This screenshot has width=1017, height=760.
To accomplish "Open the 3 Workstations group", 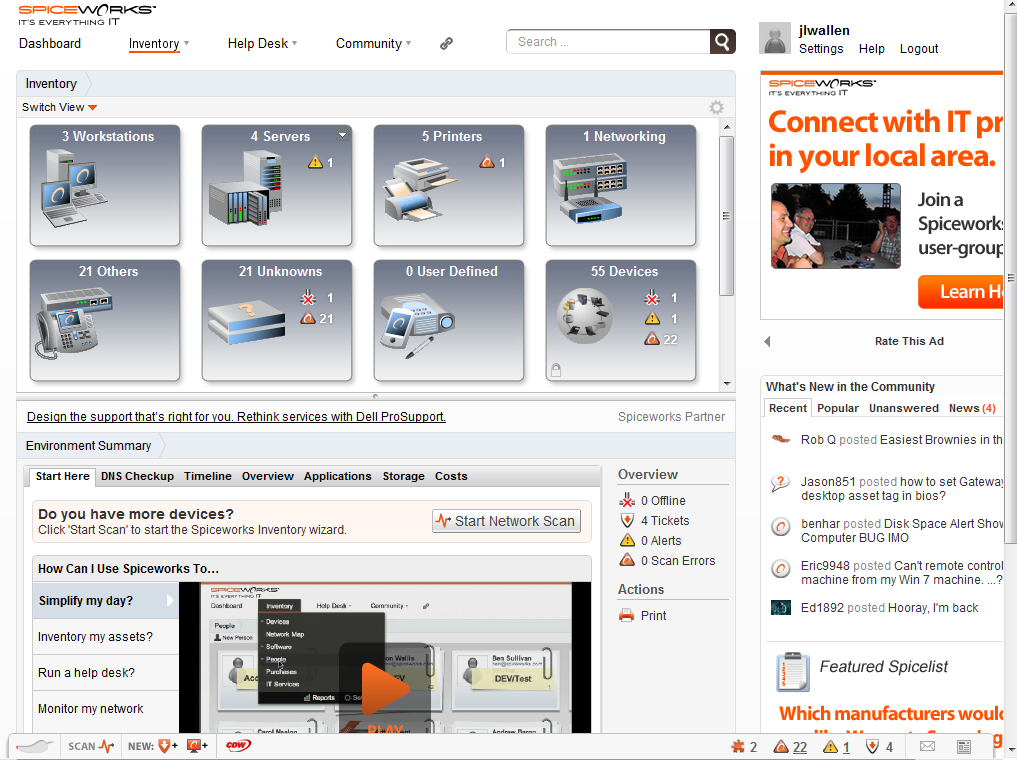I will [104, 185].
